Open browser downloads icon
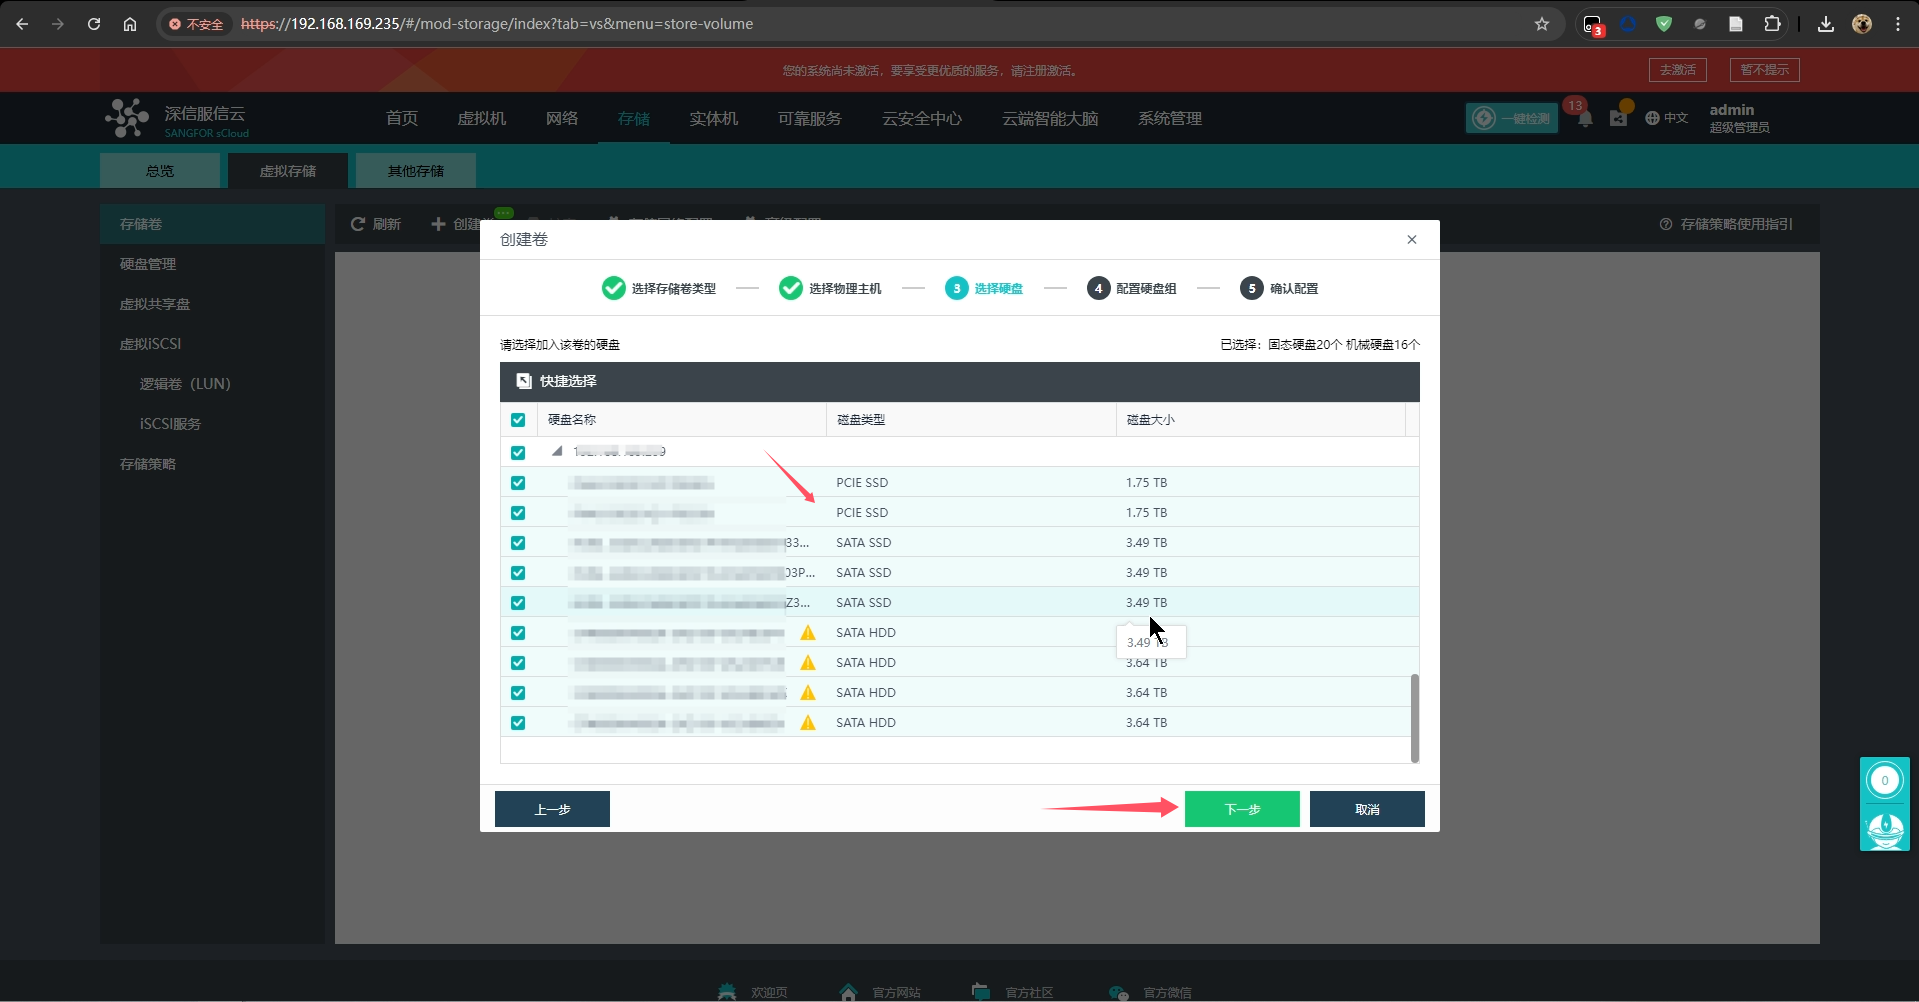This screenshot has width=1919, height=1002. pyautogui.click(x=1826, y=24)
